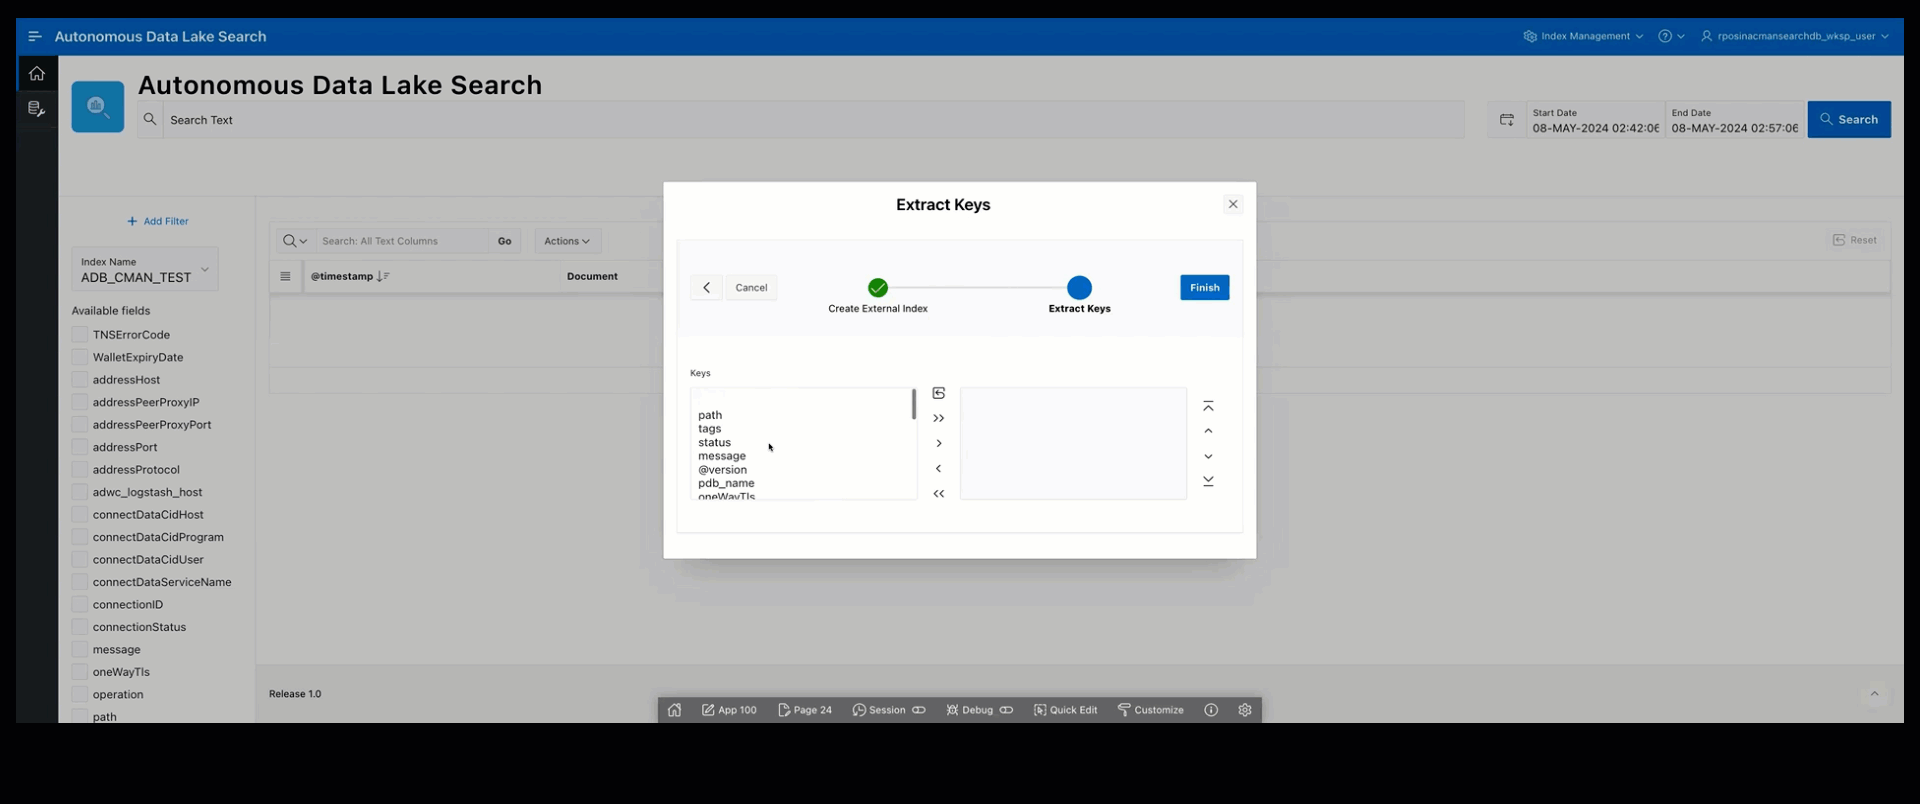Reset the Keys shuttle selection
This screenshot has height=804, width=1920.
[938, 393]
